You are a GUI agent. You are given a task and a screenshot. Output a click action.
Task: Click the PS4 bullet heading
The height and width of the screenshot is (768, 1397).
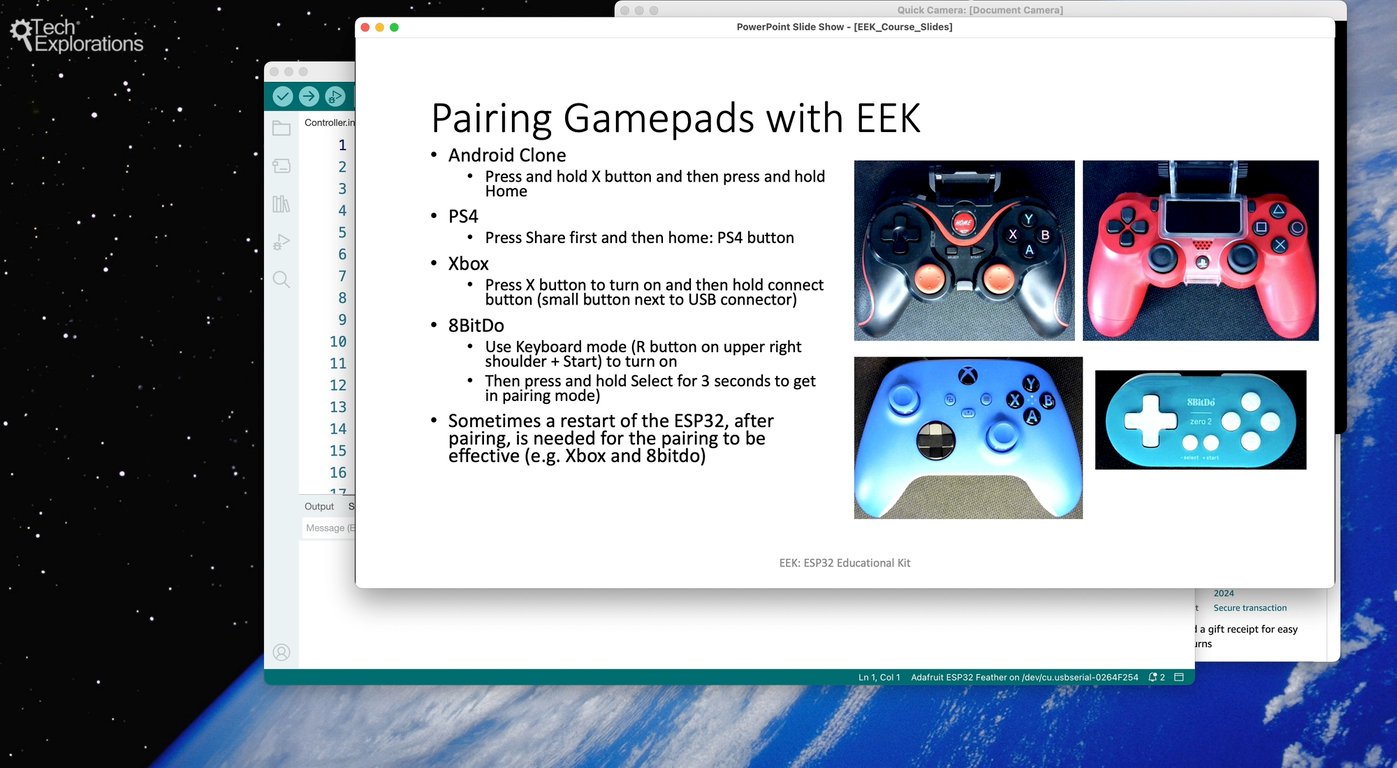tap(463, 216)
